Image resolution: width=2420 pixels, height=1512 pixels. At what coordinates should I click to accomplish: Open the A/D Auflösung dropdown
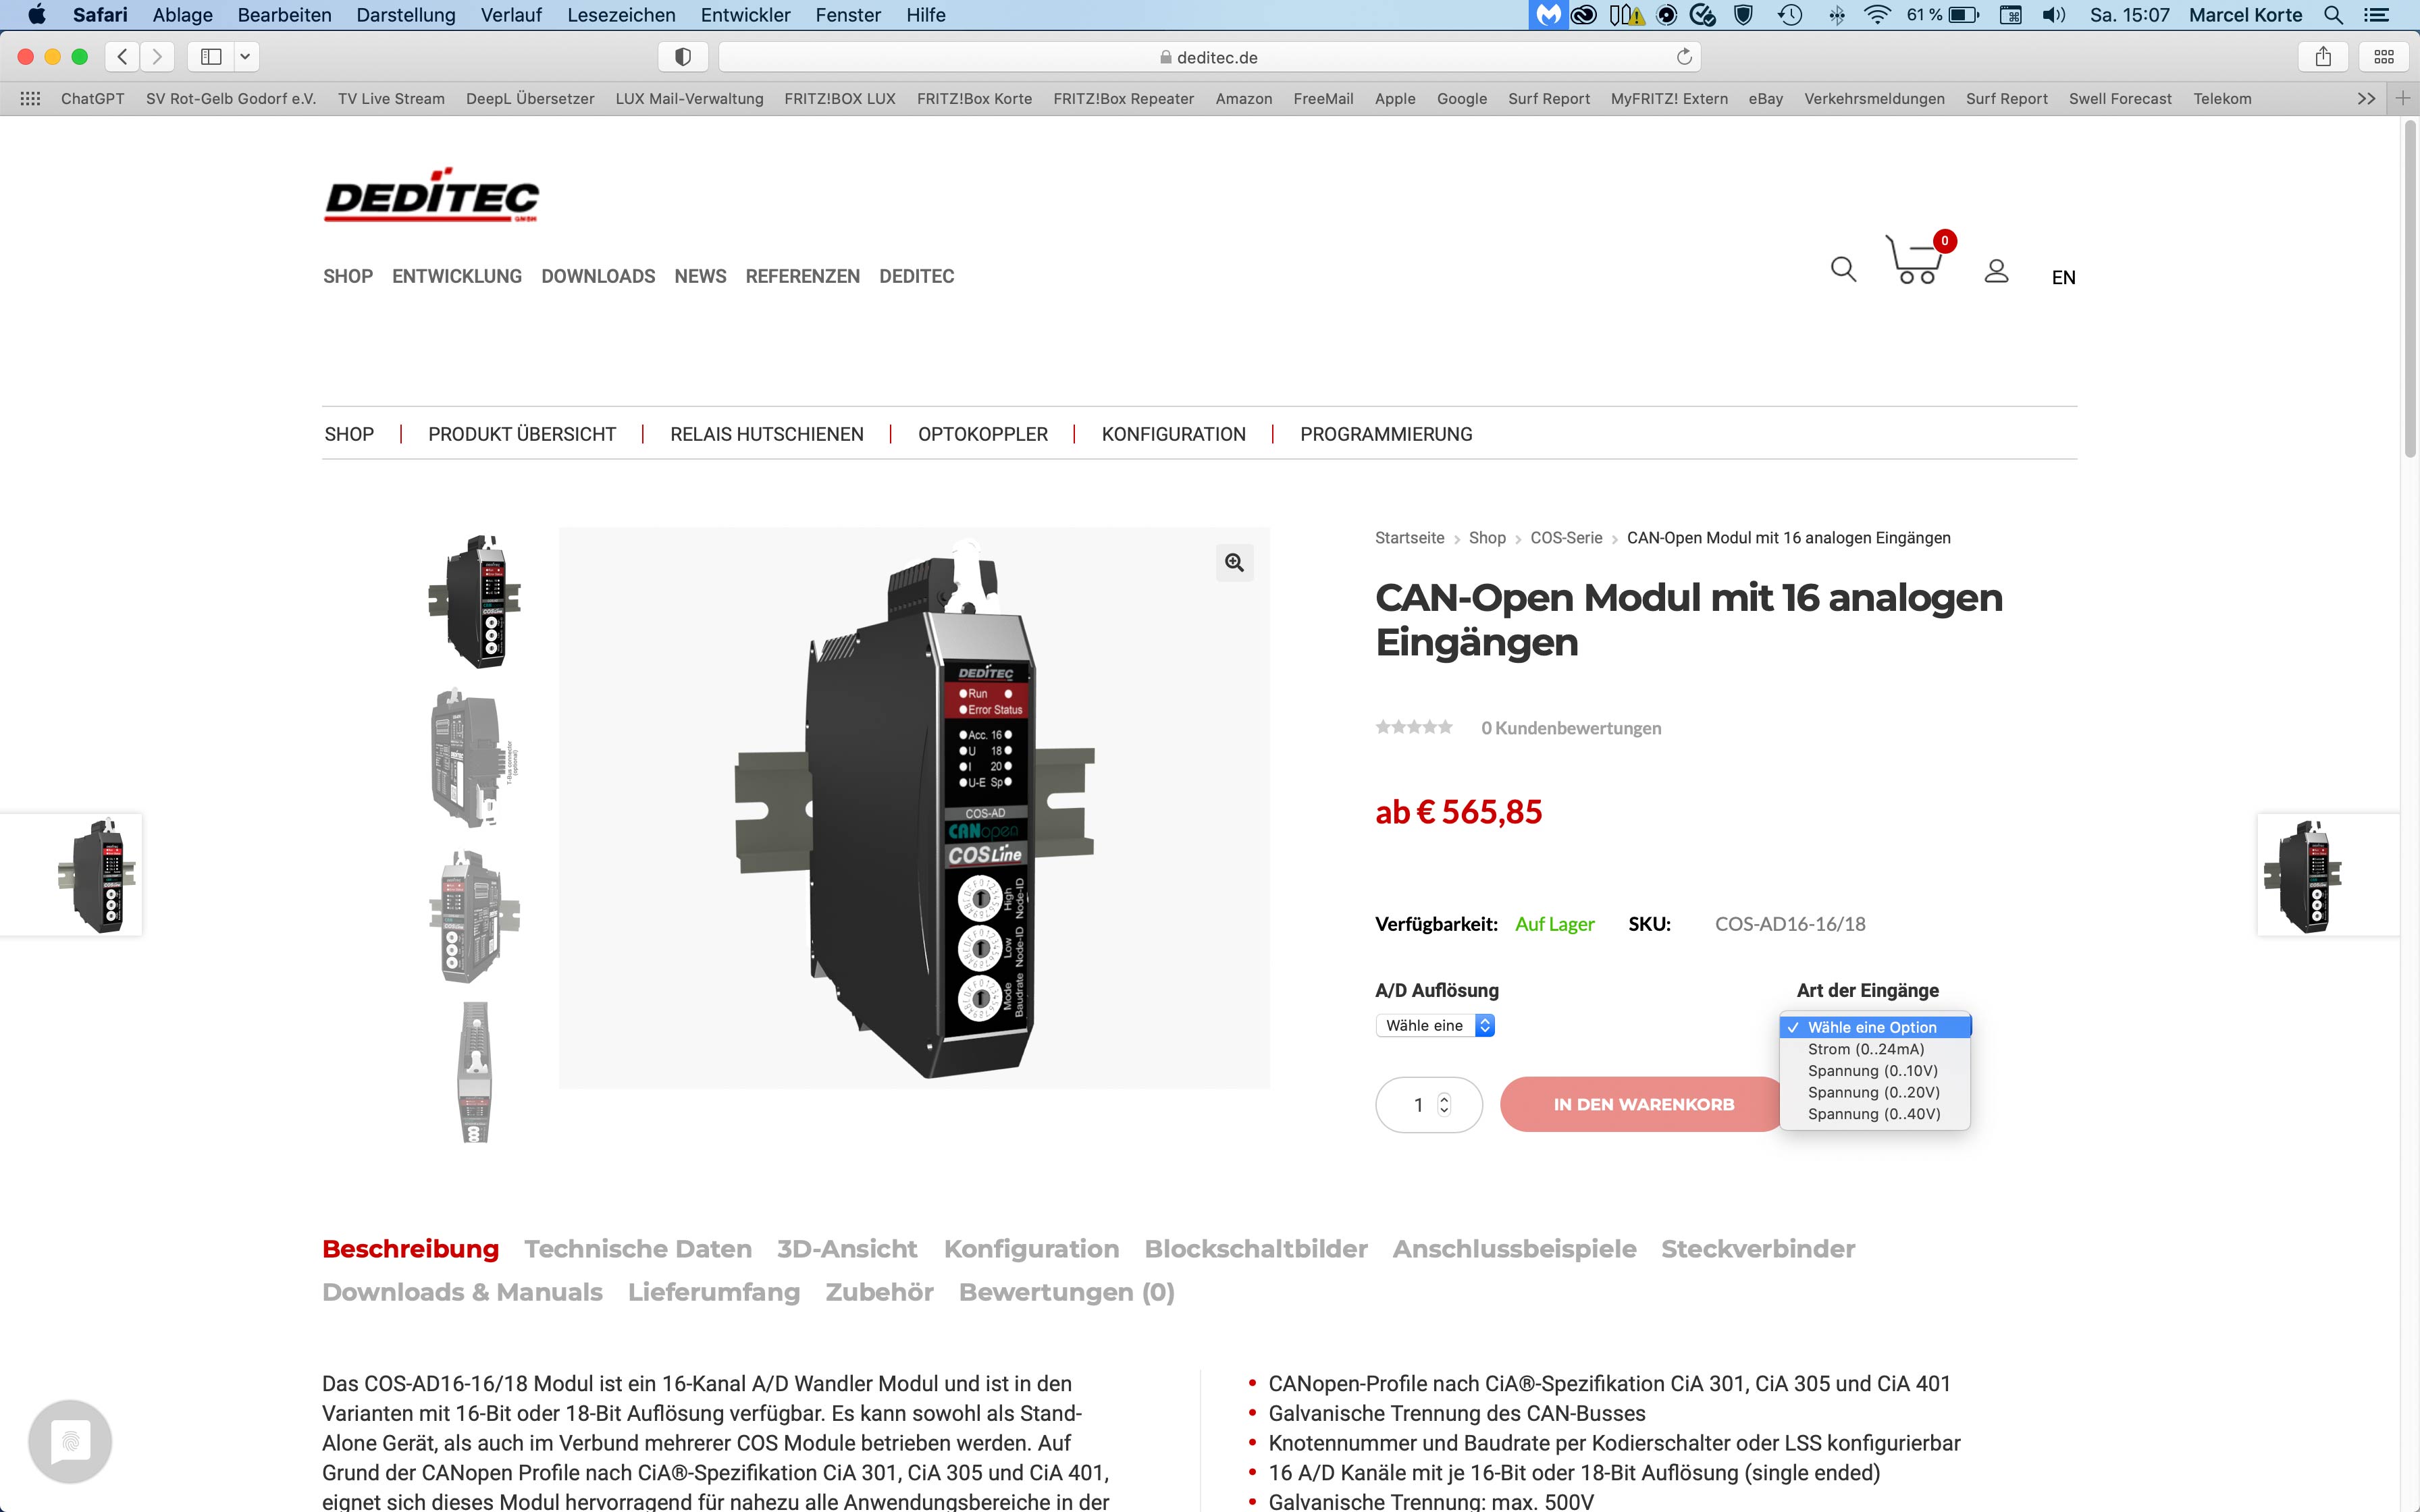pyautogui.click(x=1435, y=1025)
